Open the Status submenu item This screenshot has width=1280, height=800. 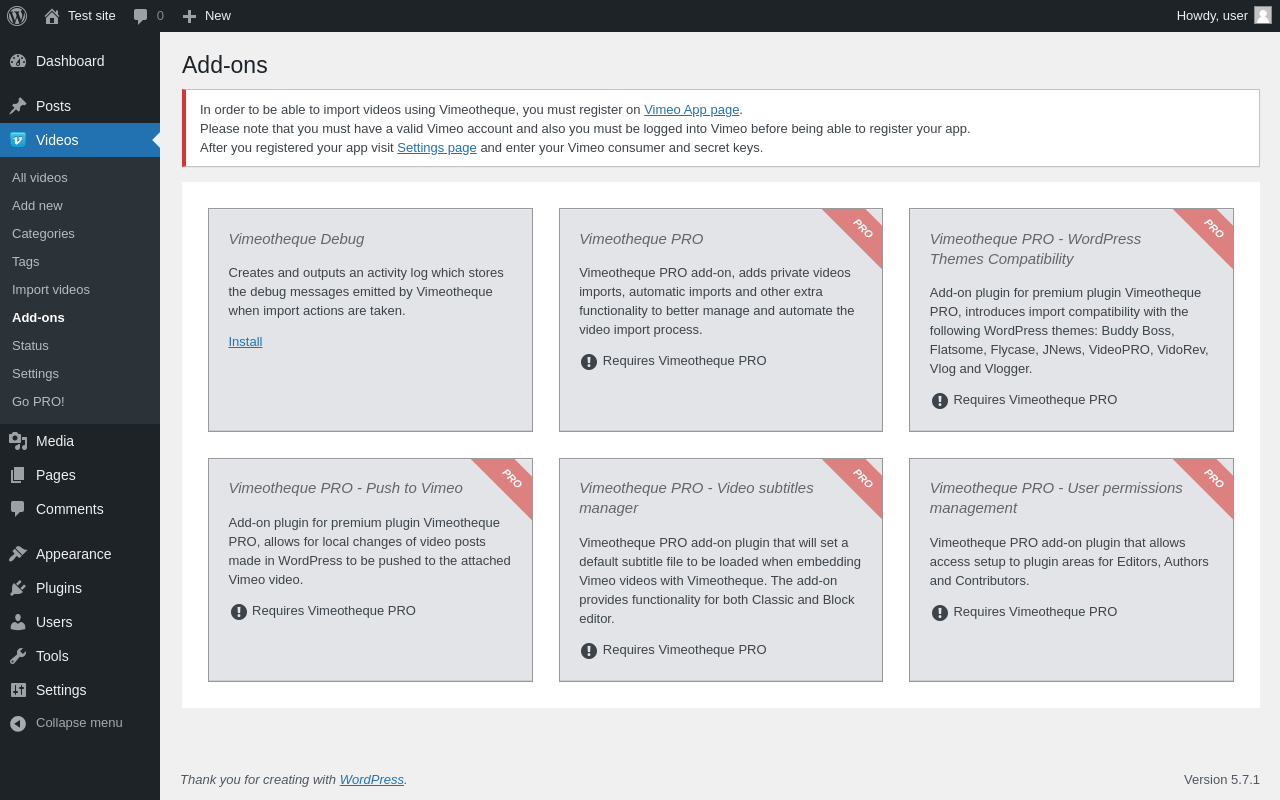click(30, 346)
